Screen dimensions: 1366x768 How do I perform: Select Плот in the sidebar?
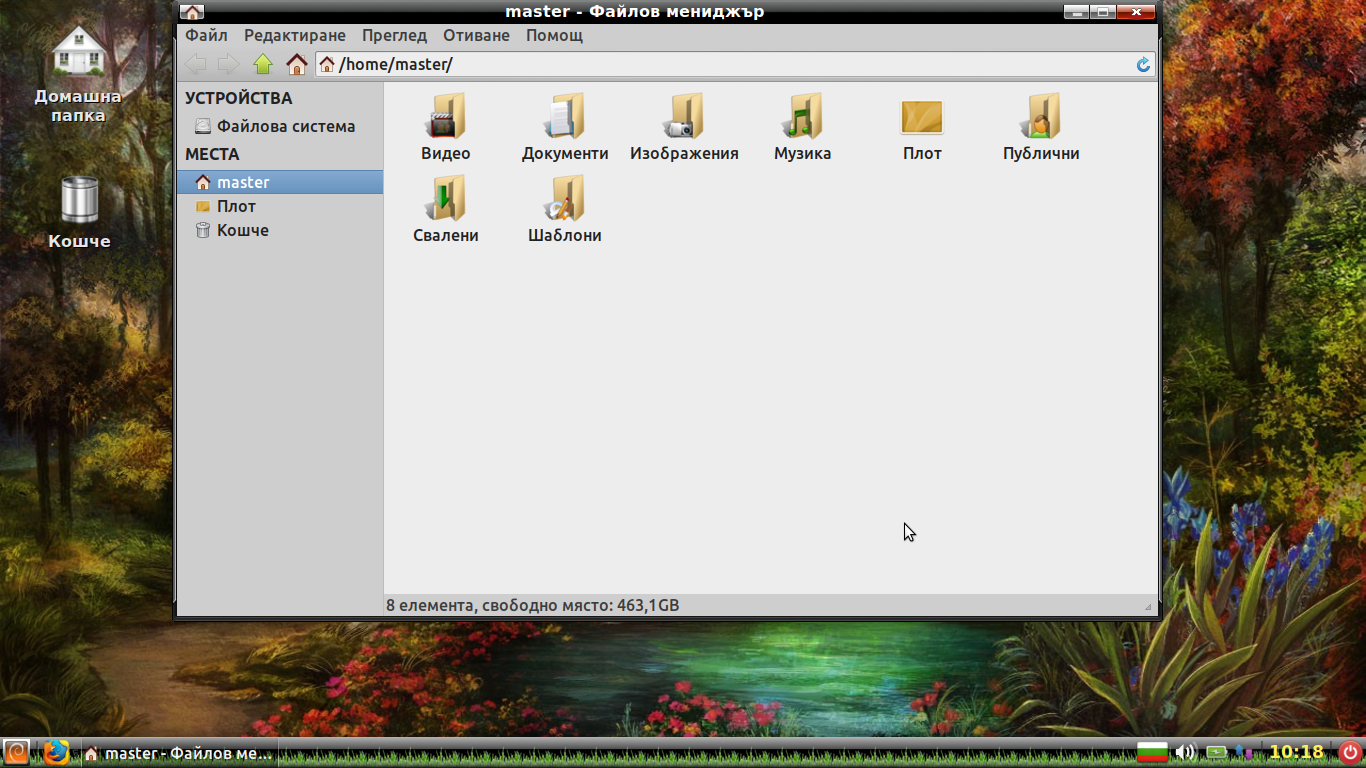click(280, 206)
